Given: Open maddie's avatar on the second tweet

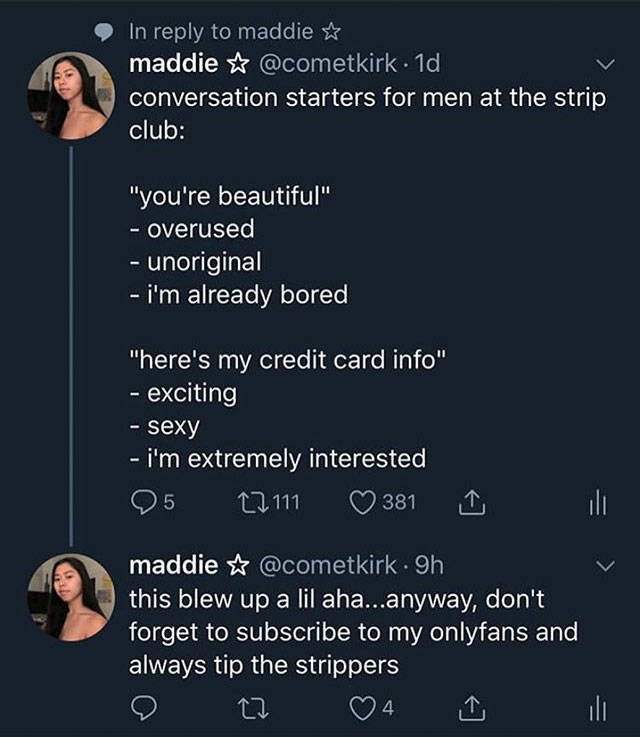Looking at the screenshot, I should coord(71,597).
